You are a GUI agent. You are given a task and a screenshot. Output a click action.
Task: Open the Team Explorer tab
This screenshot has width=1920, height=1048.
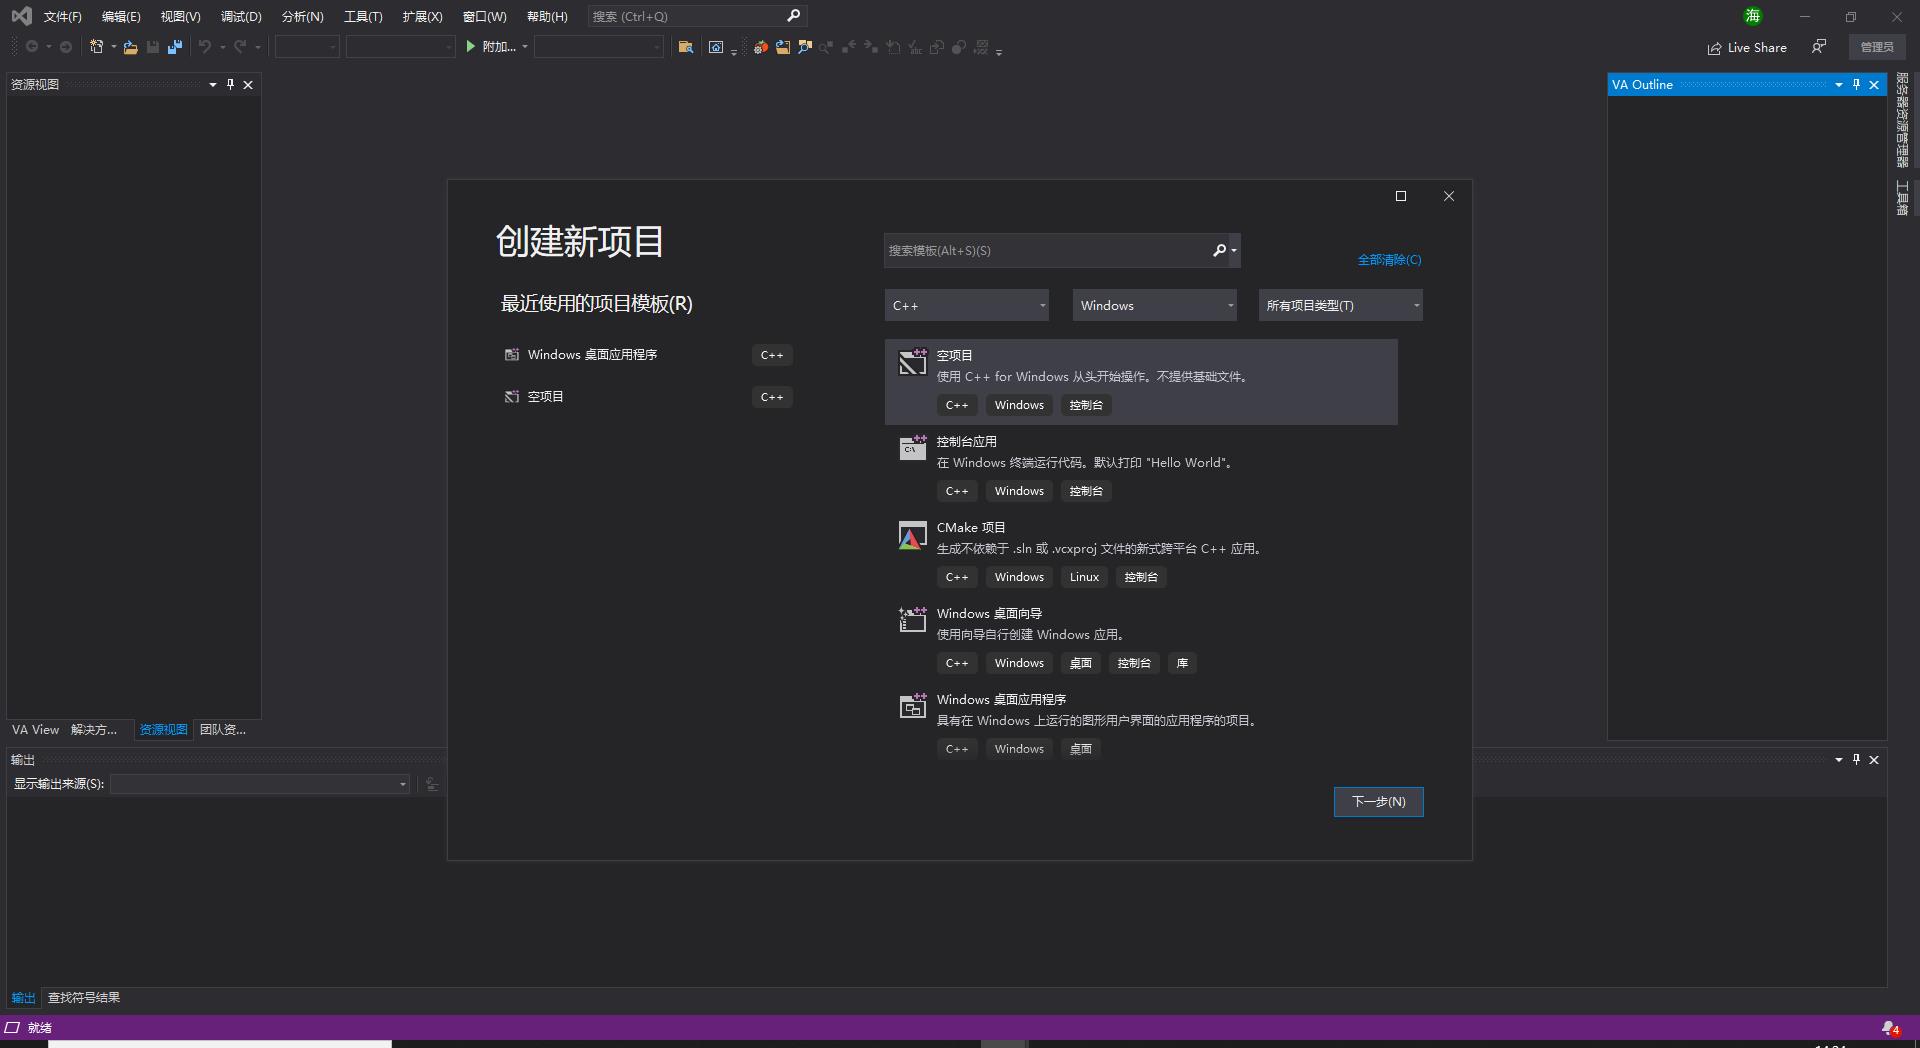tap(222, 730)
